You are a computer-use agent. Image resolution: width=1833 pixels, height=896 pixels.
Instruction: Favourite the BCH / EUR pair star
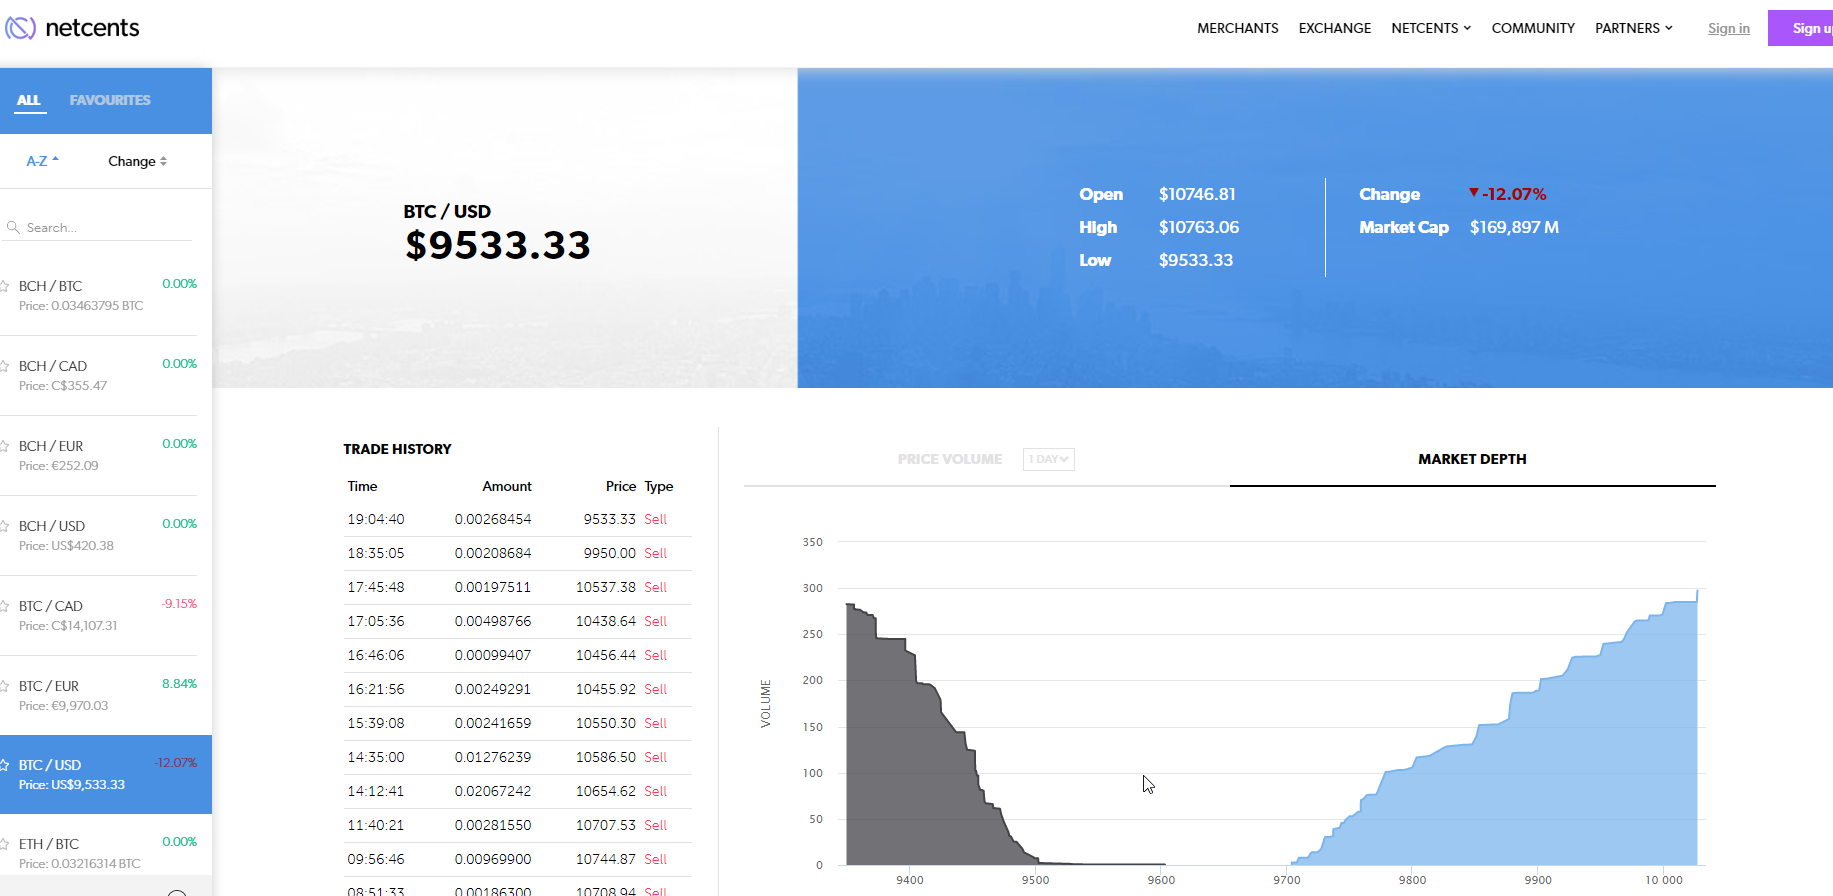tap(5, 446)
